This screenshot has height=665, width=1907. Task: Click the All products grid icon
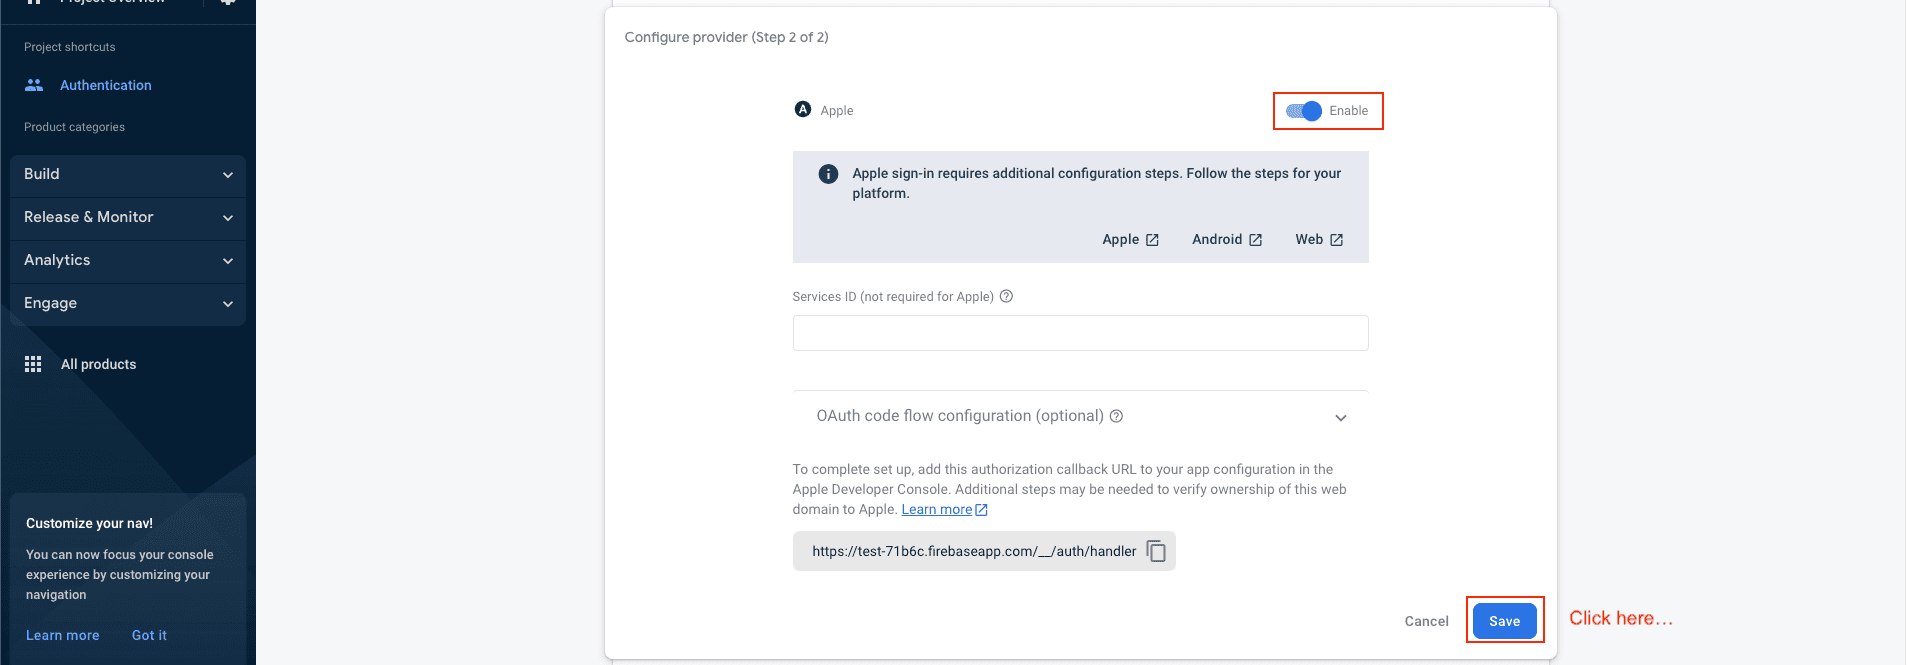pos(33,364)
